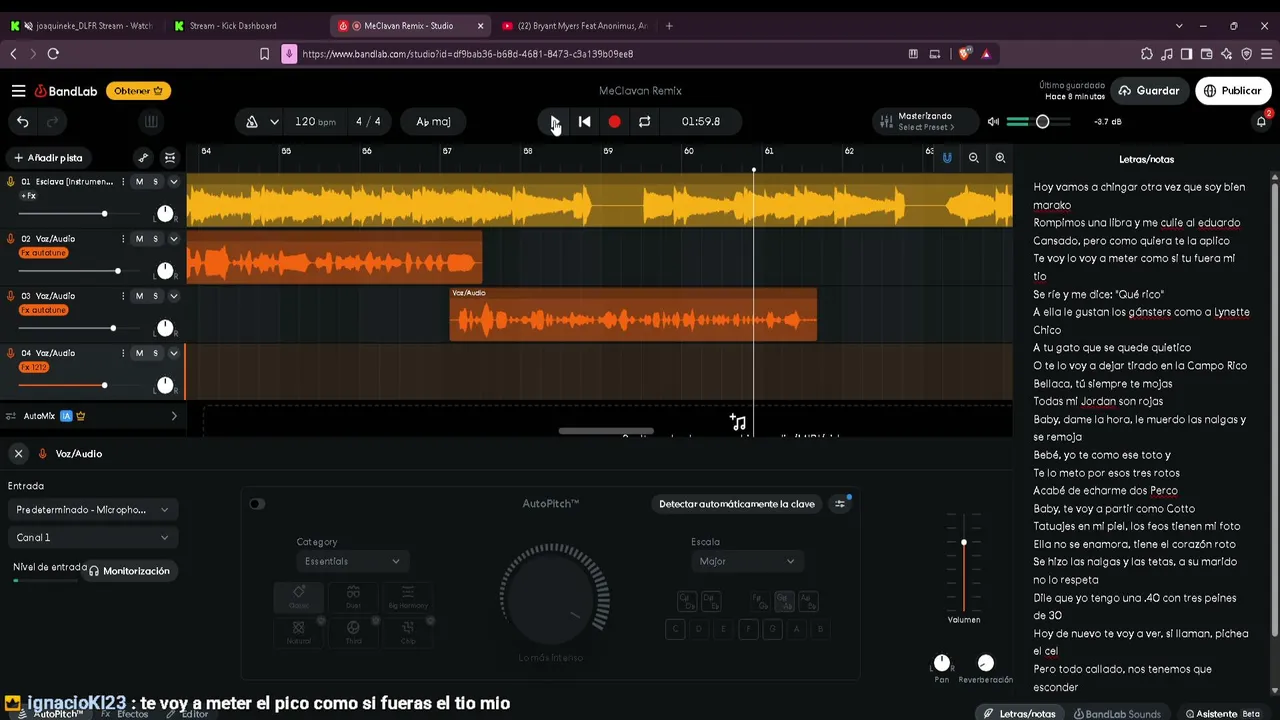Undo the last action
Viewport: 1280px width, 720px height.
(x=23, y=122)
